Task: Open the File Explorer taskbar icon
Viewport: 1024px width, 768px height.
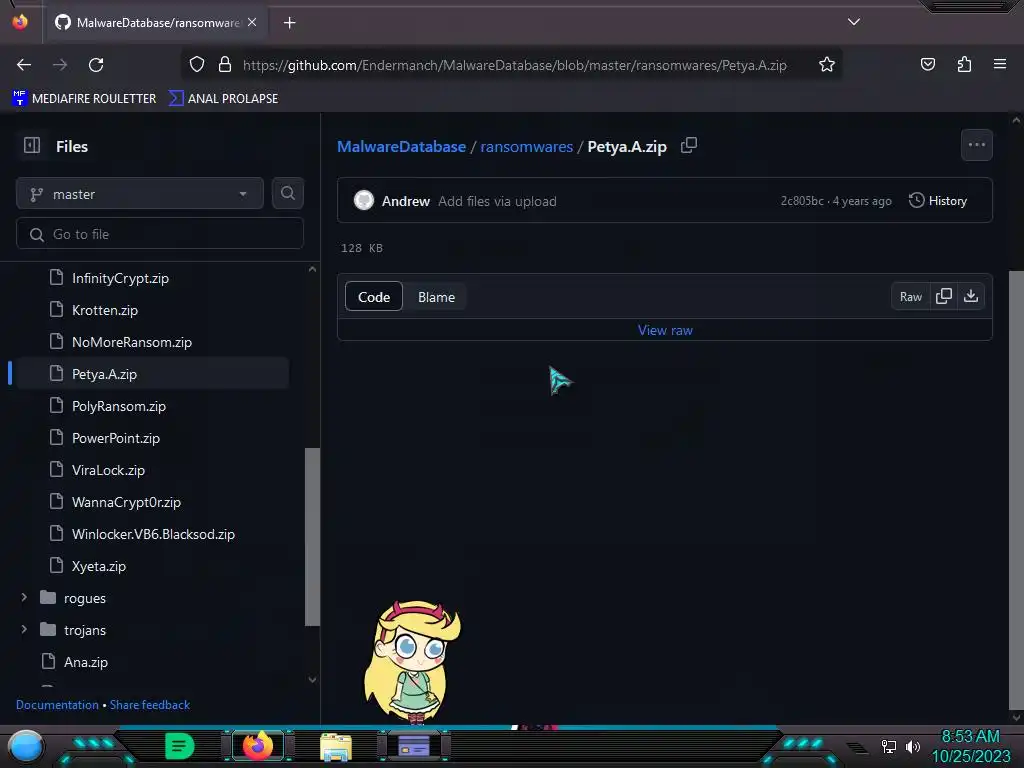Action: [336, 747]
